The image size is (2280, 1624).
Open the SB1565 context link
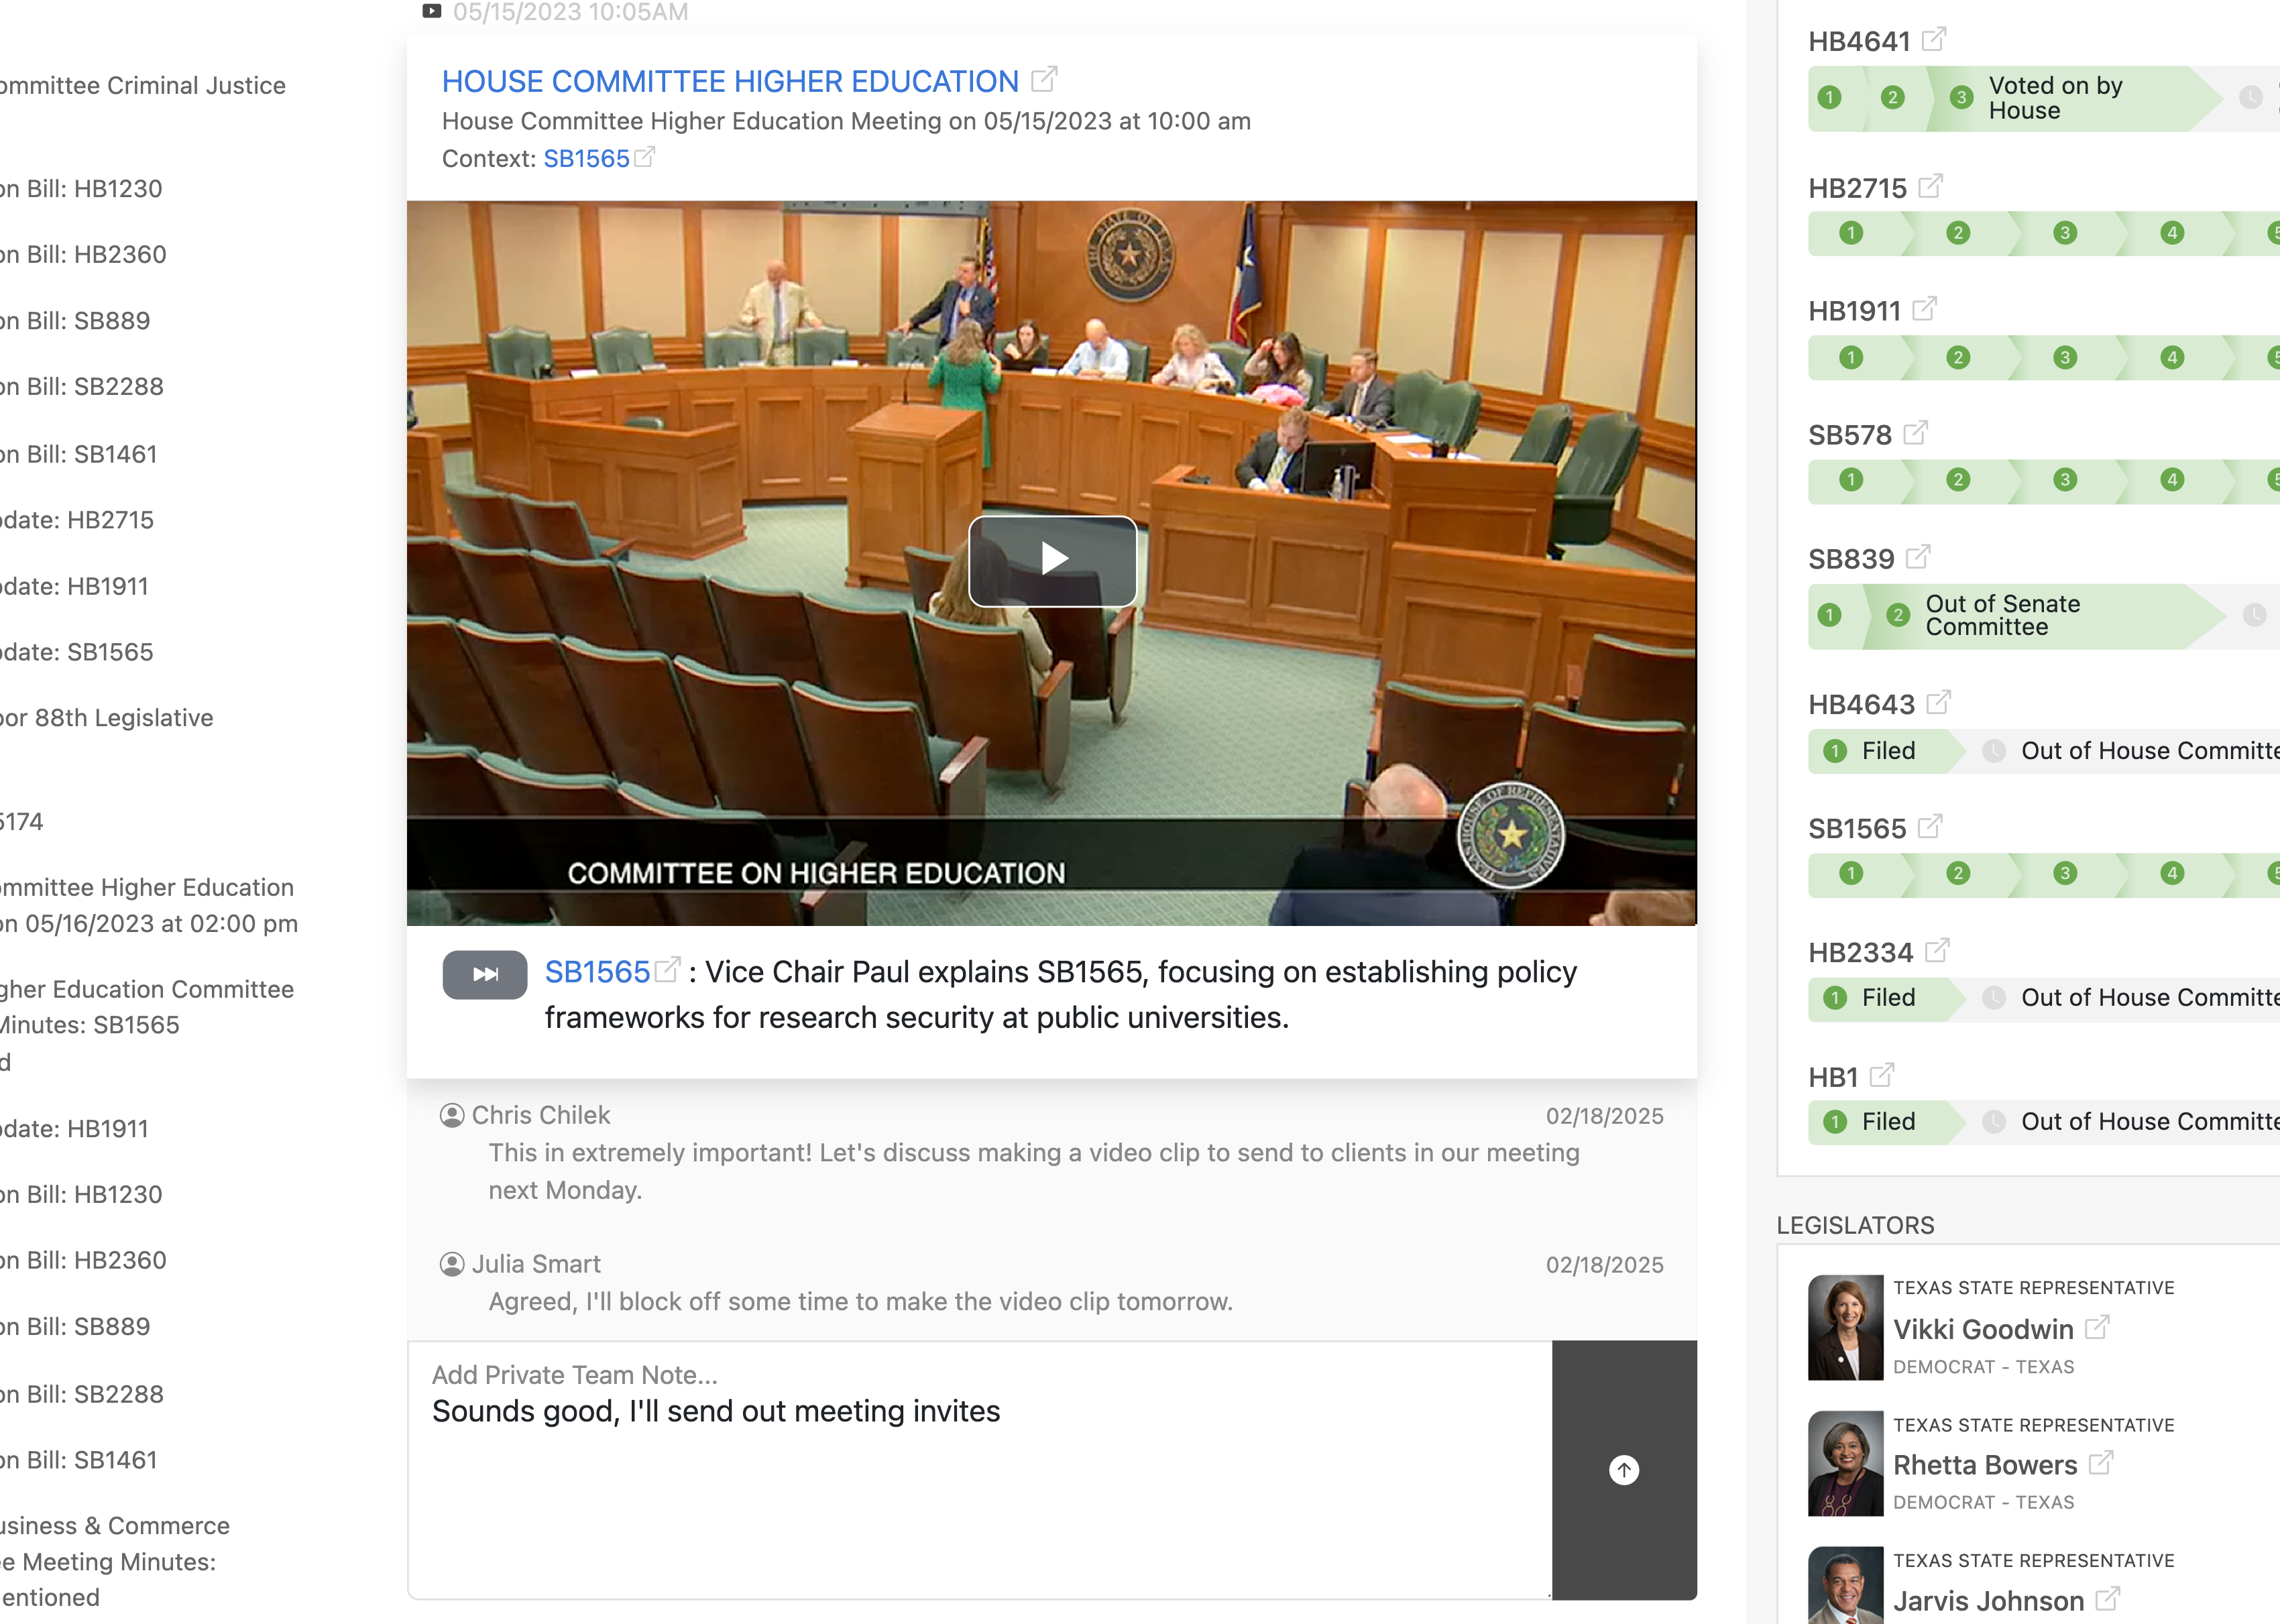tap(586, 159)
